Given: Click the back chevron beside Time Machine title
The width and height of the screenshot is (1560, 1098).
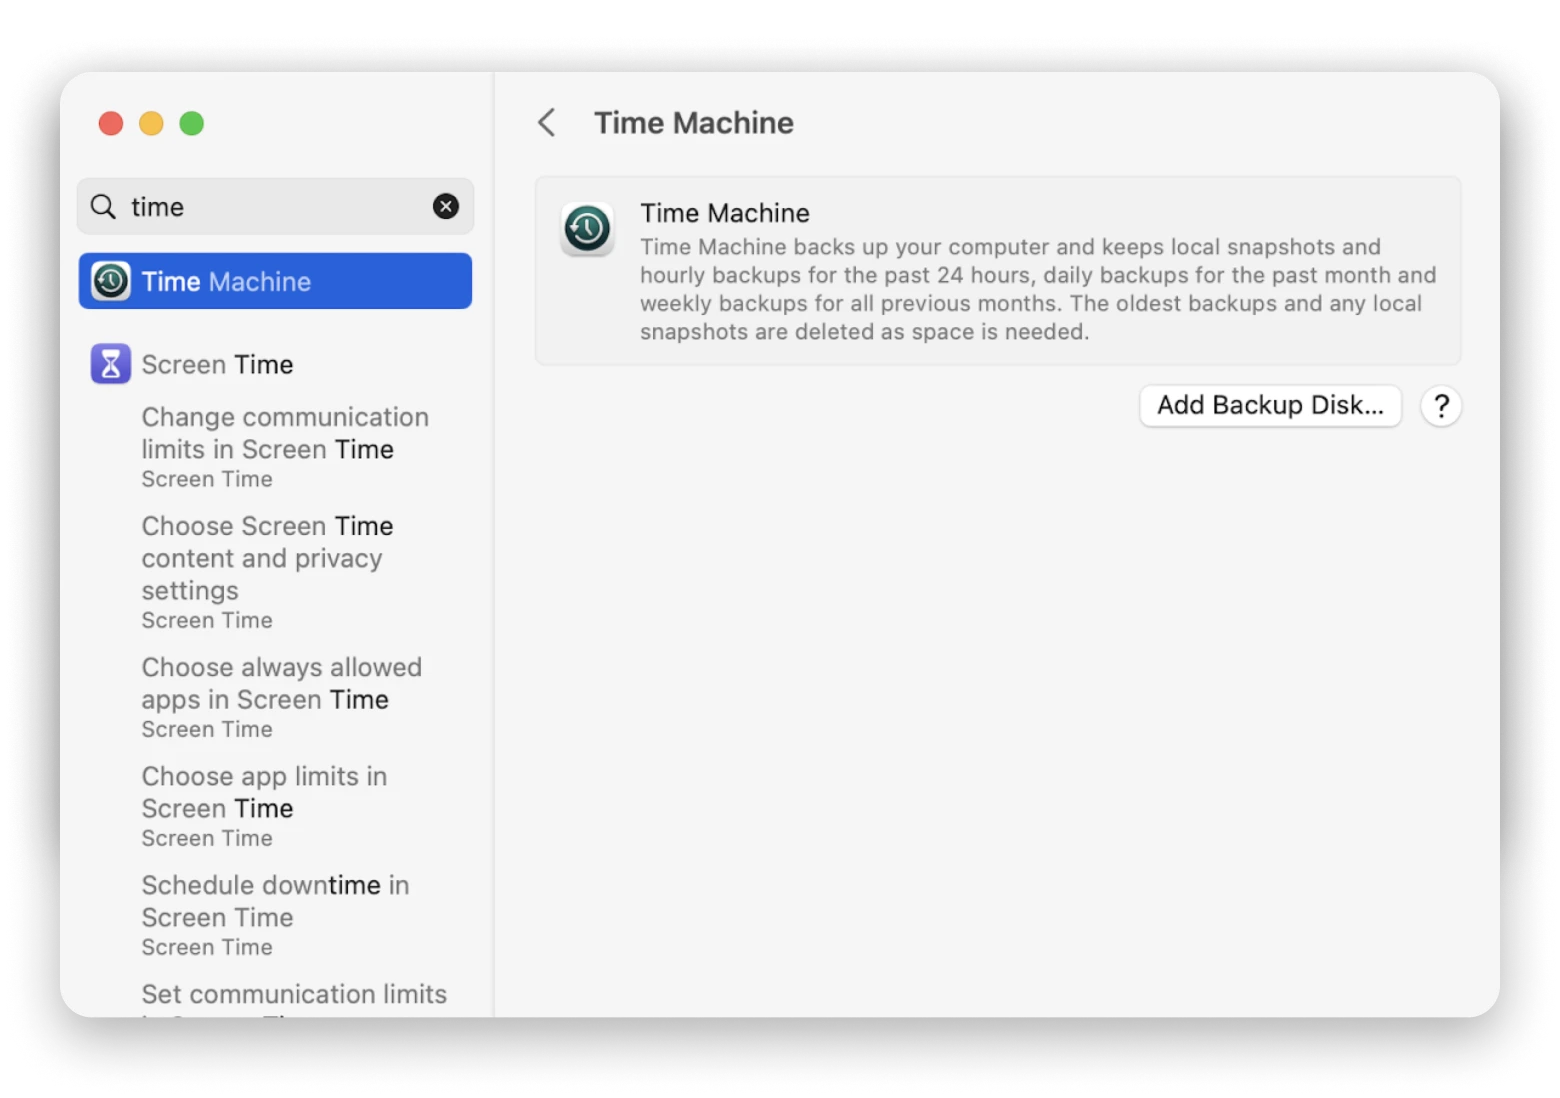Looking at the screenshot, I should tap(547, 123).
